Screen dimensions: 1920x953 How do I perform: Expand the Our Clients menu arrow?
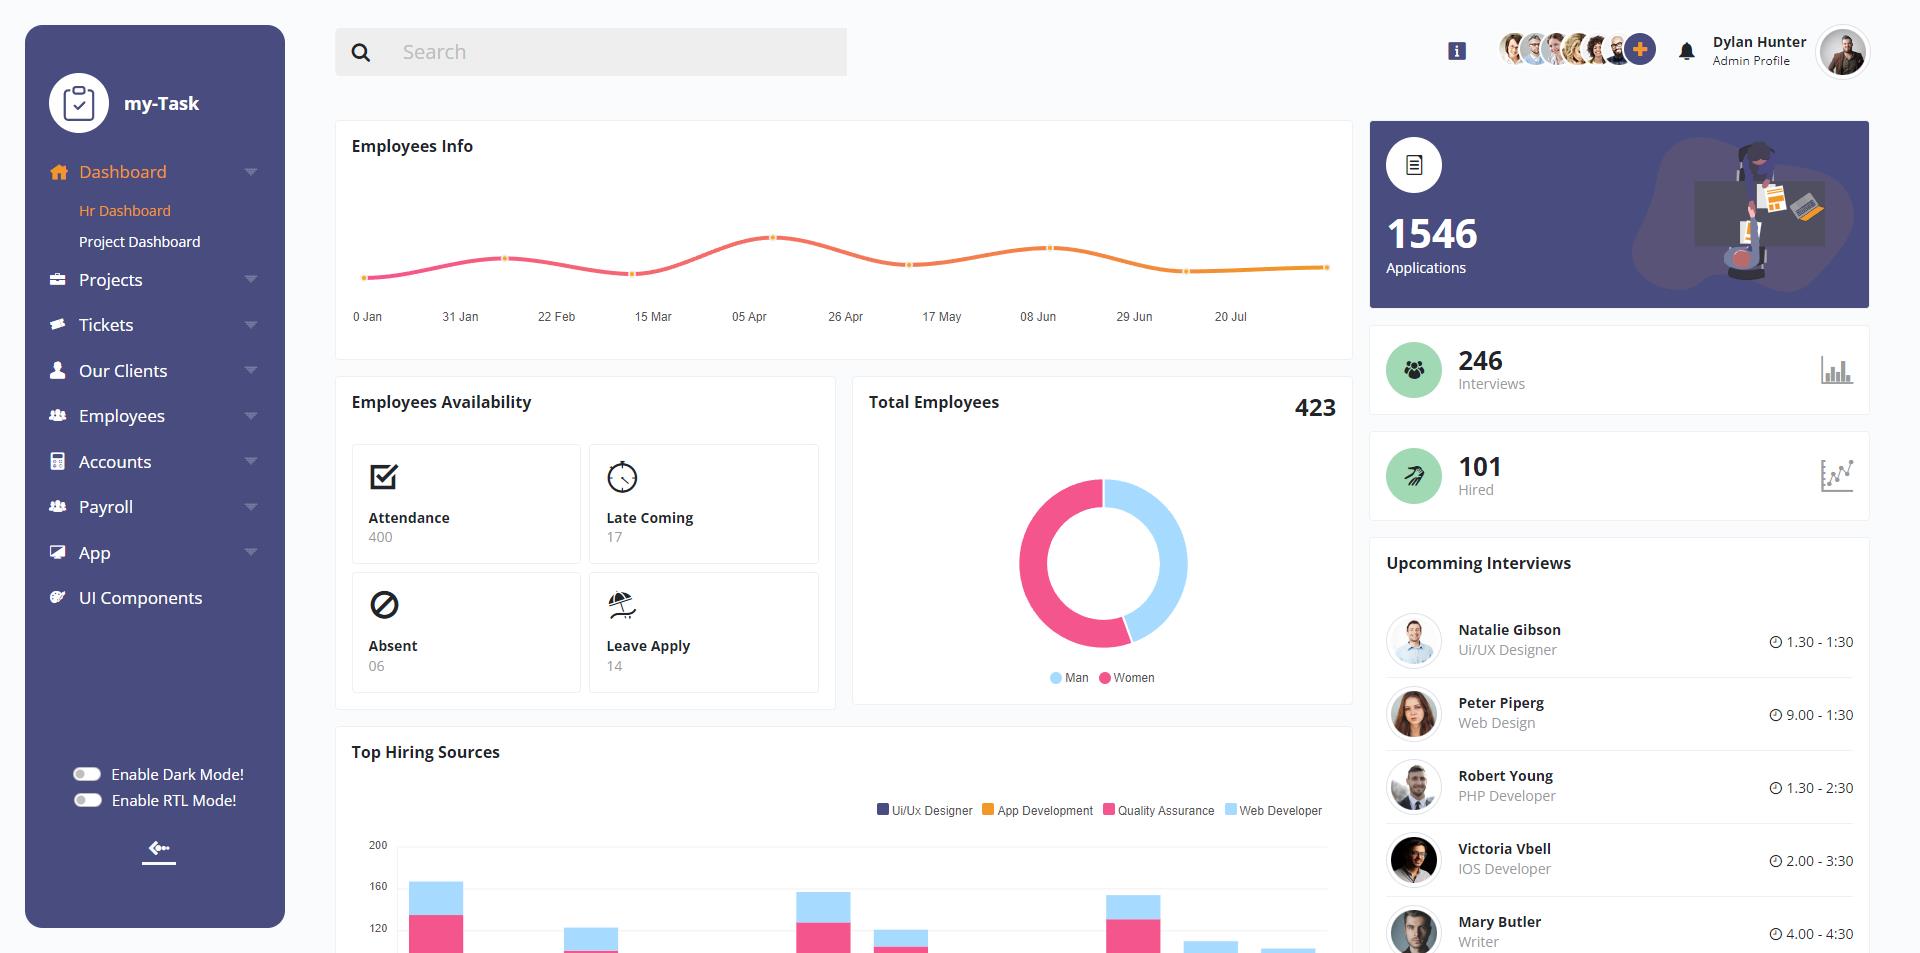coord(251,370)
